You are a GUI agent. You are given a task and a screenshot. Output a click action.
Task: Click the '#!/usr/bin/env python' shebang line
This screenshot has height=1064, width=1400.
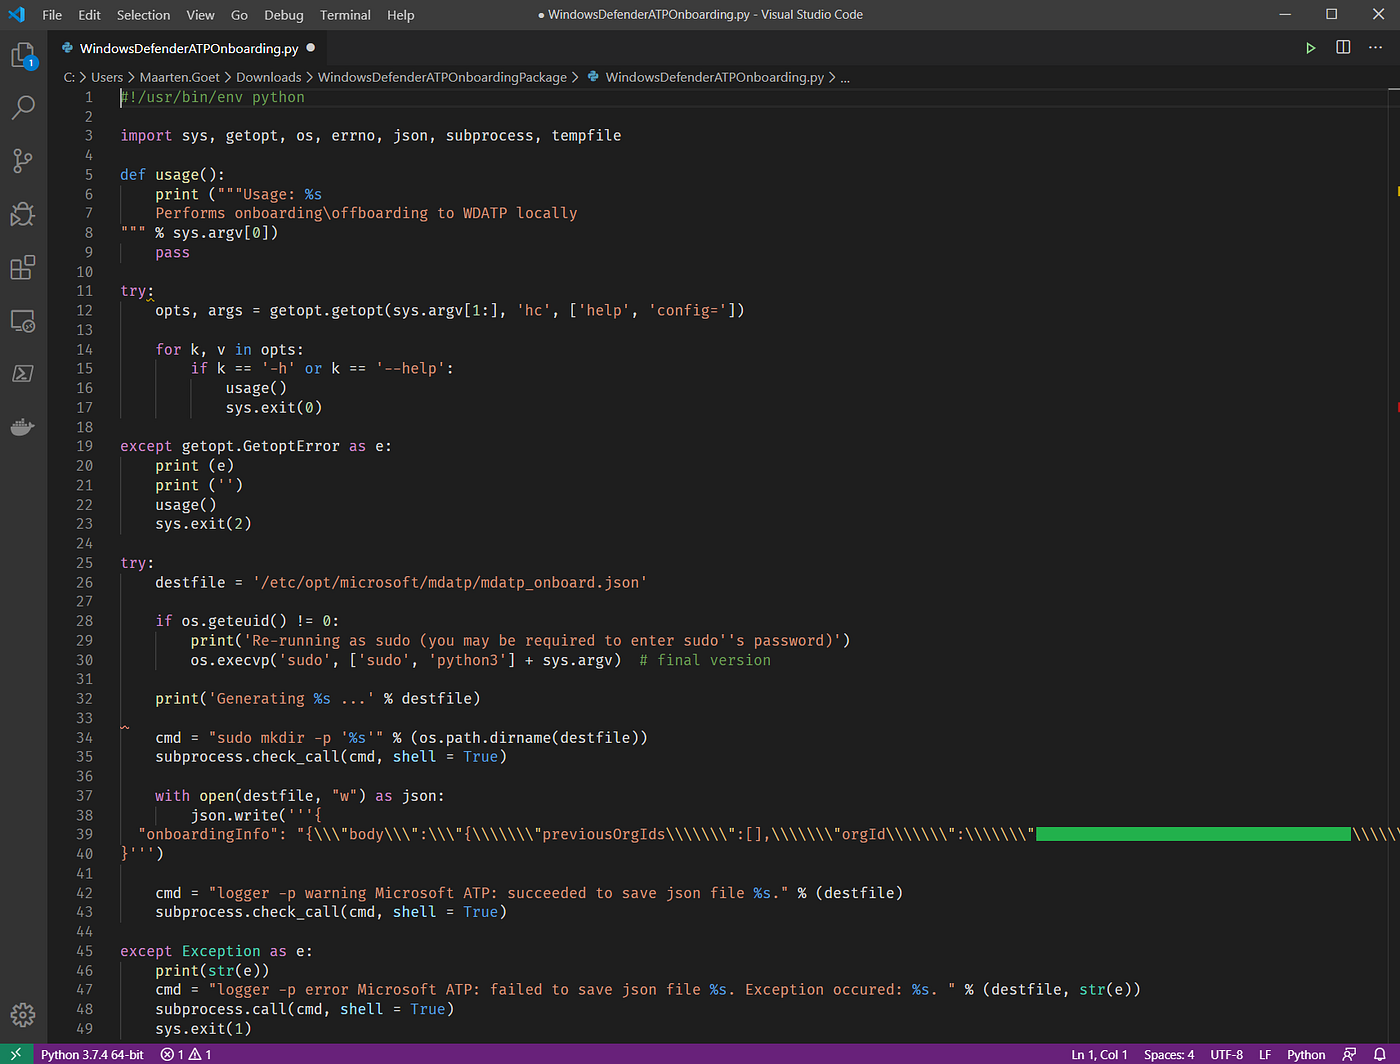pos(212,97)
